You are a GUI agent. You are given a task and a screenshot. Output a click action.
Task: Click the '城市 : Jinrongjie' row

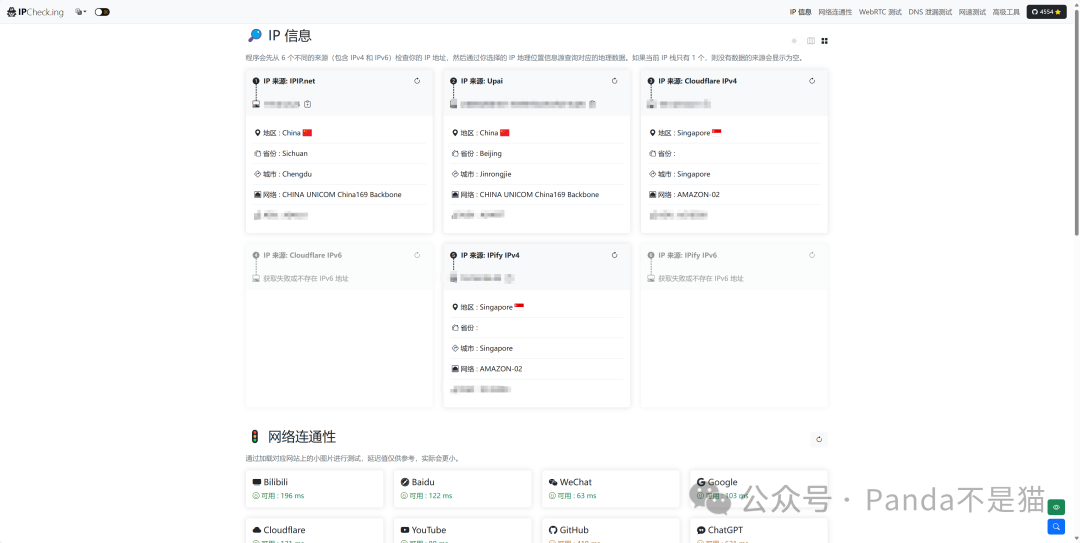[x=537, y=174]
